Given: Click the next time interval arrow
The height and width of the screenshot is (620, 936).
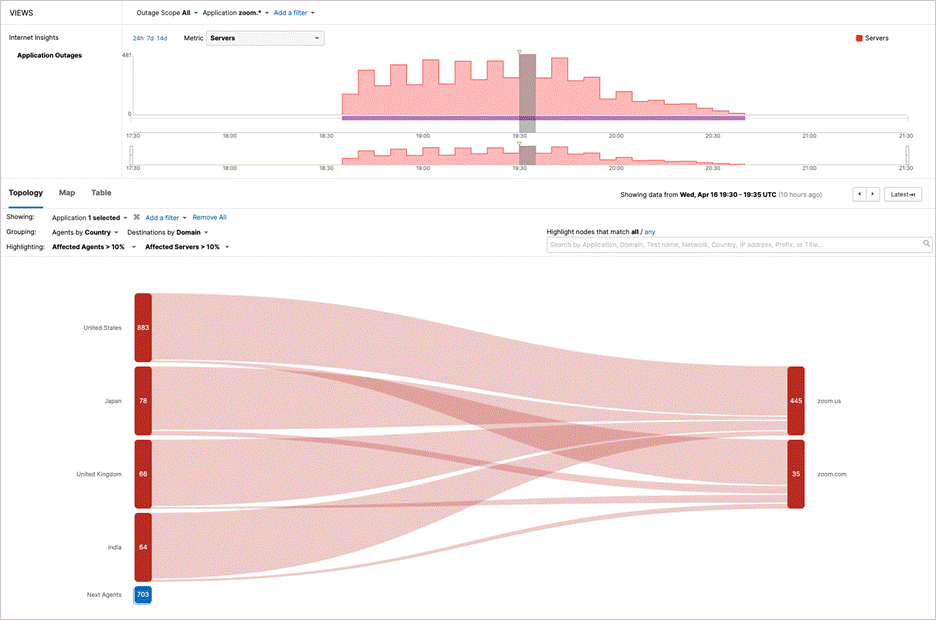Looking at the screenshot, I should click(x=872, y=194).
